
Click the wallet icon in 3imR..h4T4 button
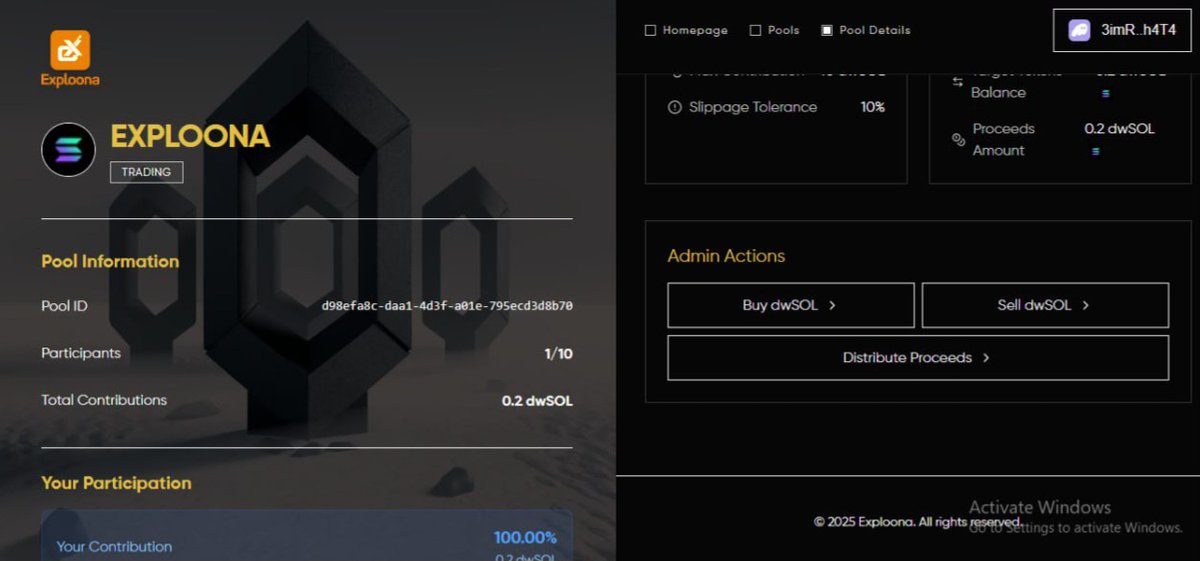1079,30
